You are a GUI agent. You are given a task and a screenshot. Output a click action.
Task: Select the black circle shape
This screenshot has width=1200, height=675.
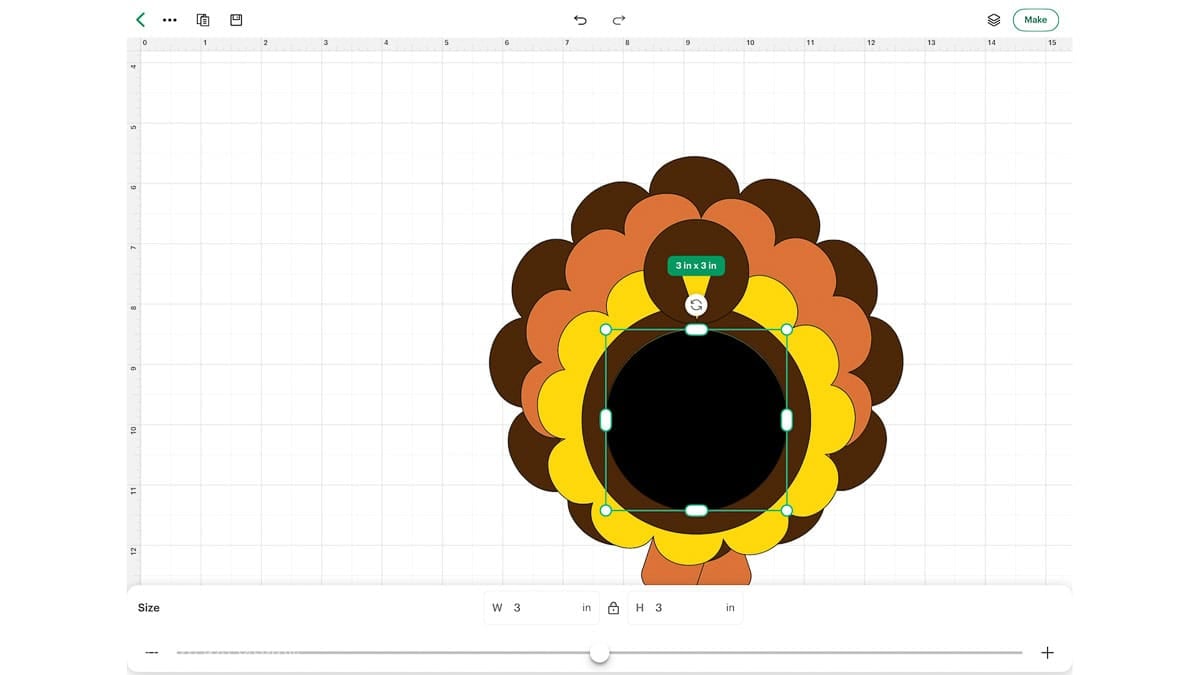(x=696, y=420)
